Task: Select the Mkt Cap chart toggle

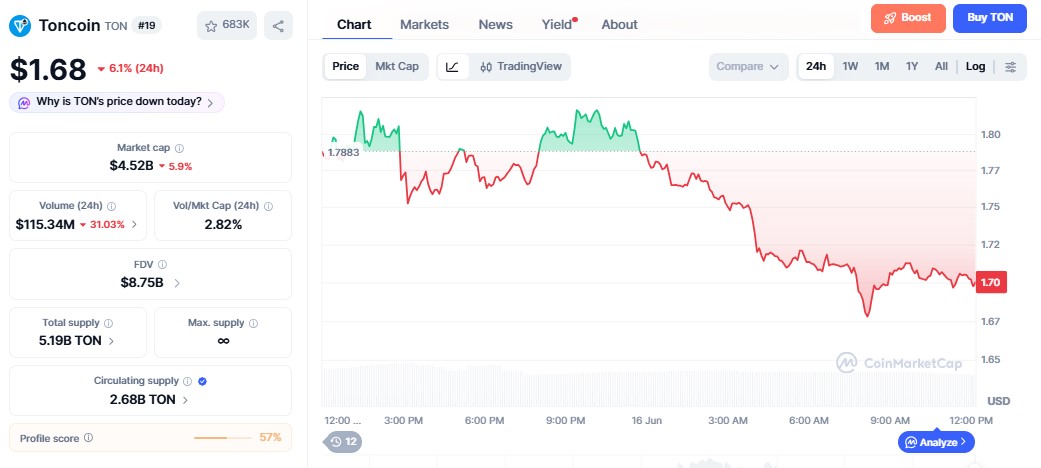Action: [x=397, y=66]
